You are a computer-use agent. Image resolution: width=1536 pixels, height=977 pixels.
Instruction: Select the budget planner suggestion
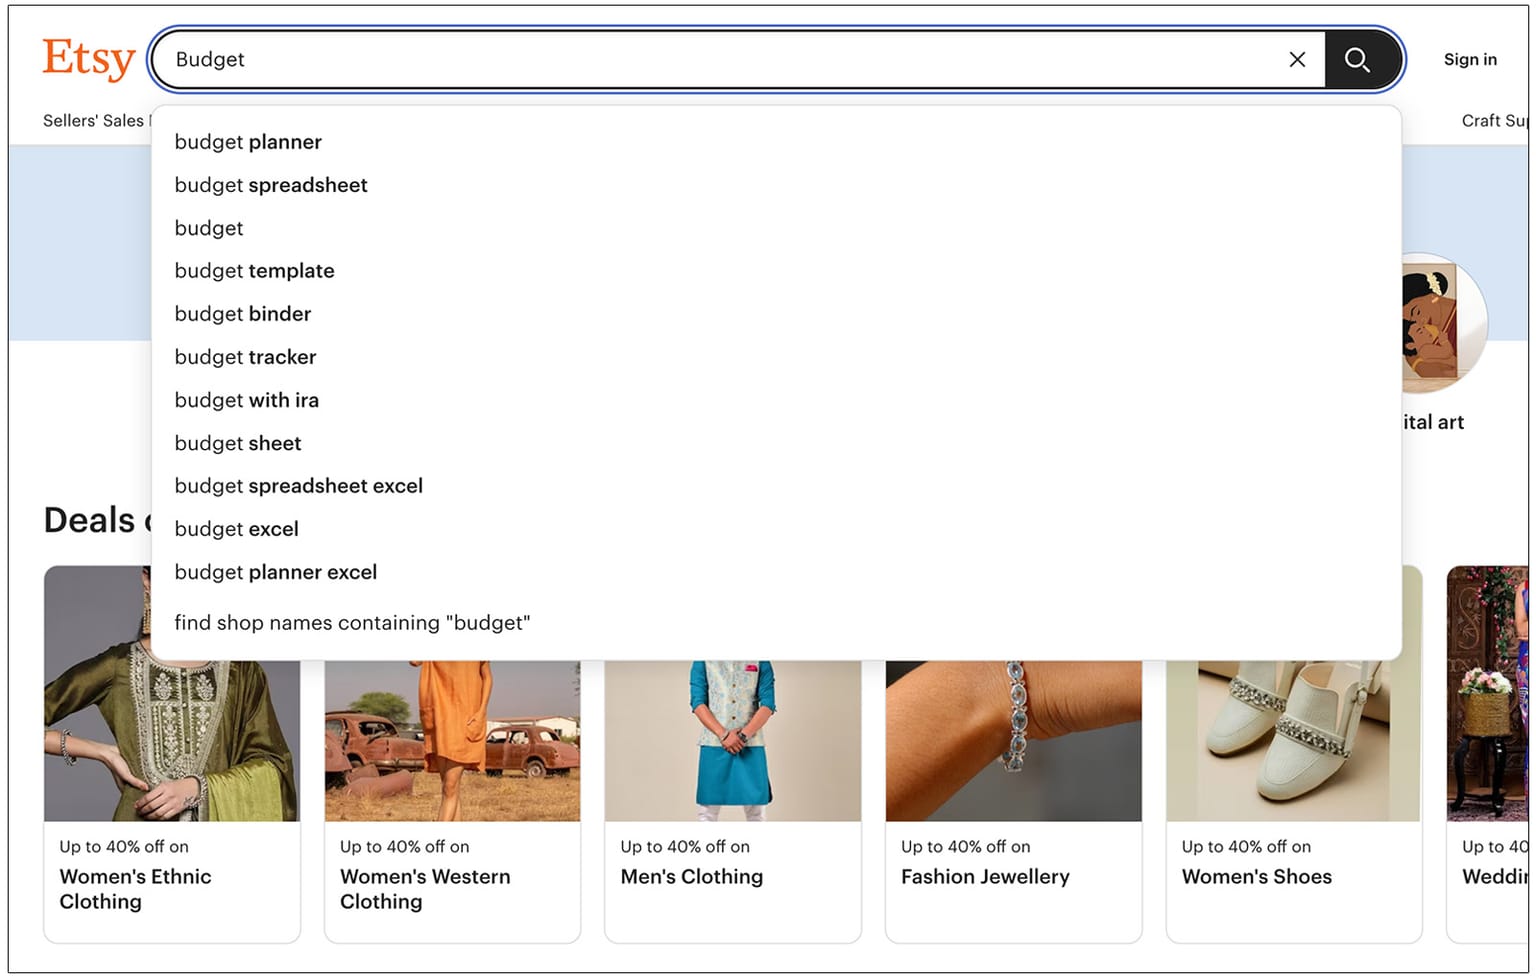tap(247, 142)
